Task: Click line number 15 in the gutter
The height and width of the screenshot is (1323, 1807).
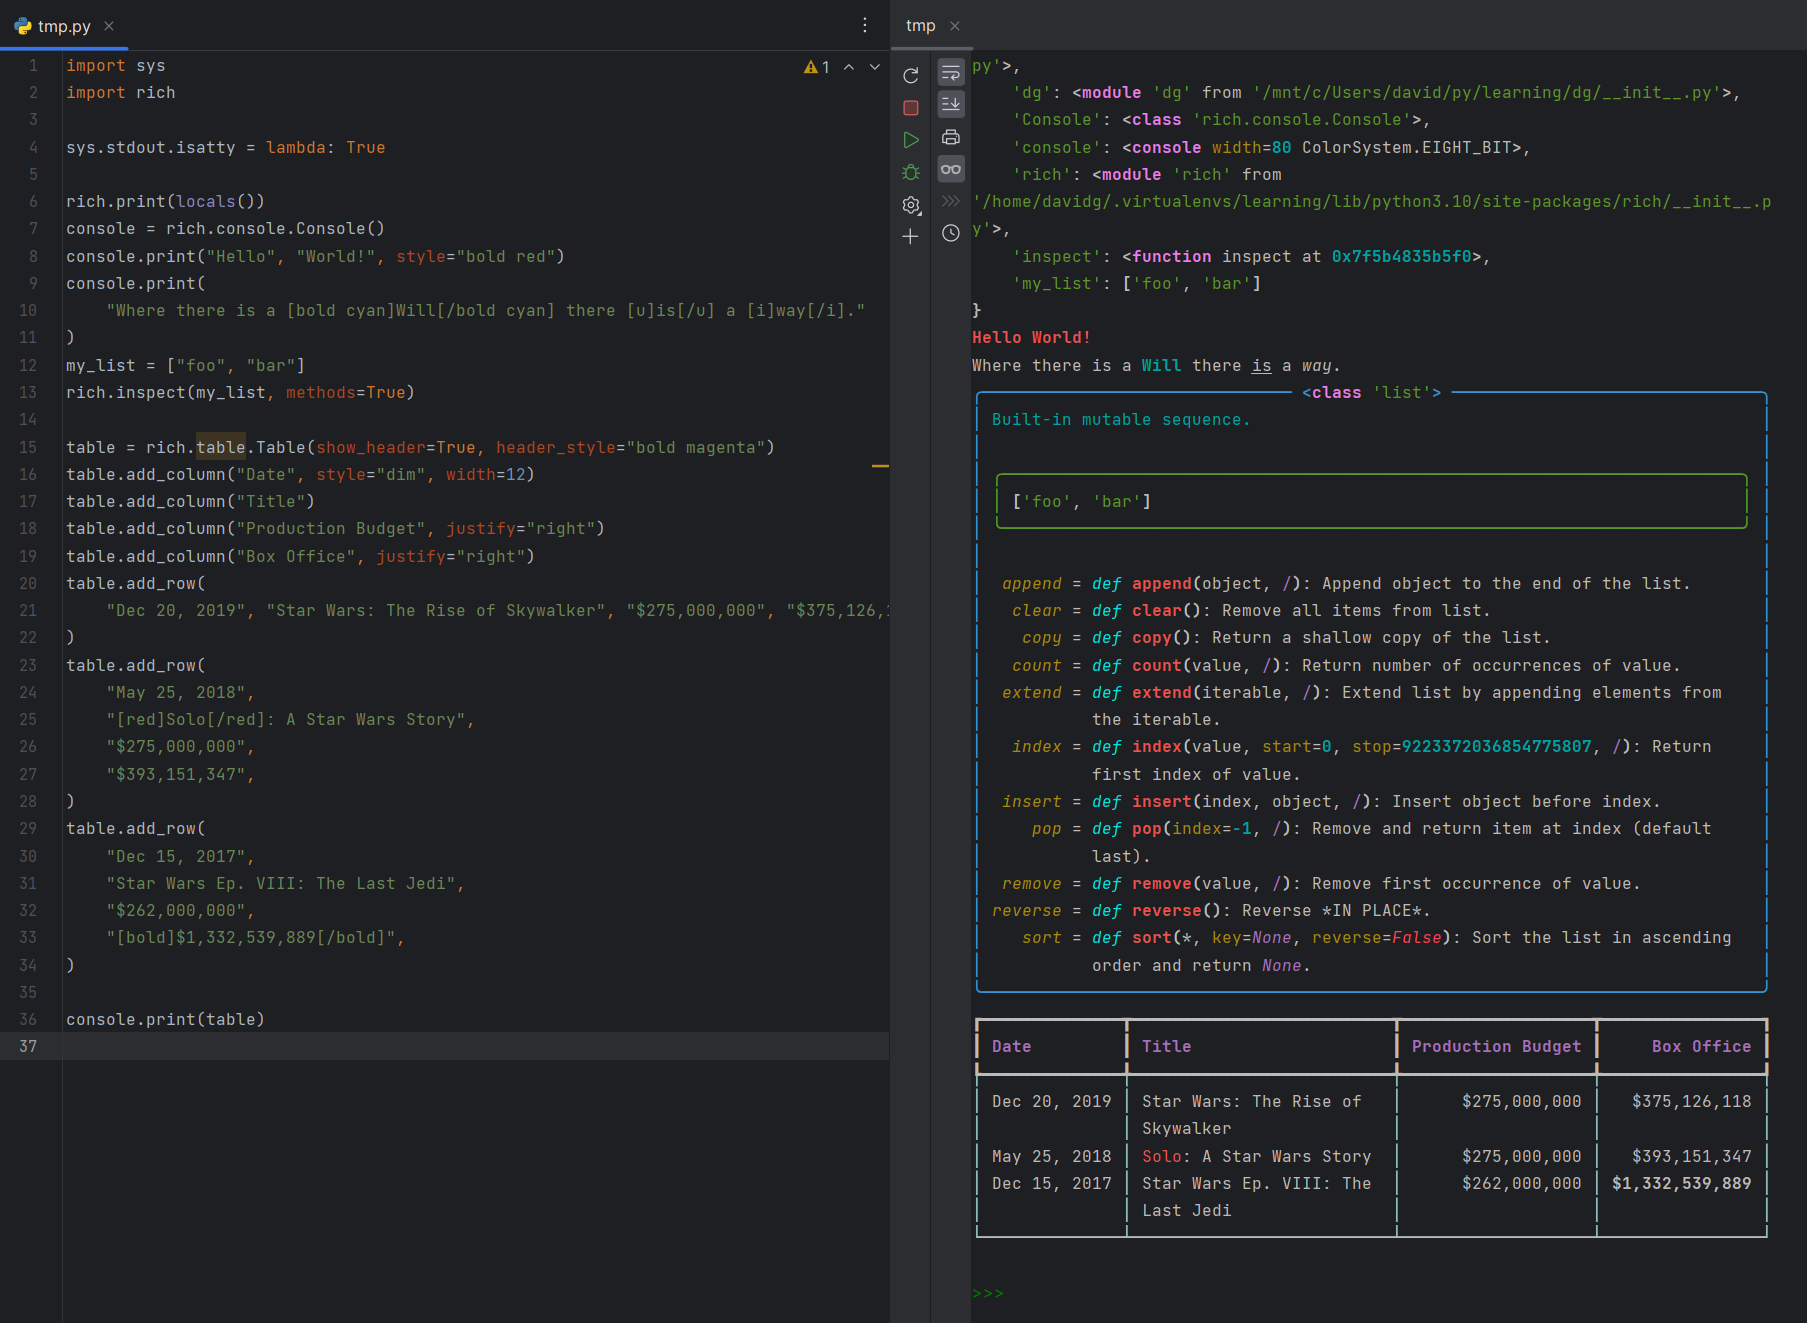Action: click(27, 447)
